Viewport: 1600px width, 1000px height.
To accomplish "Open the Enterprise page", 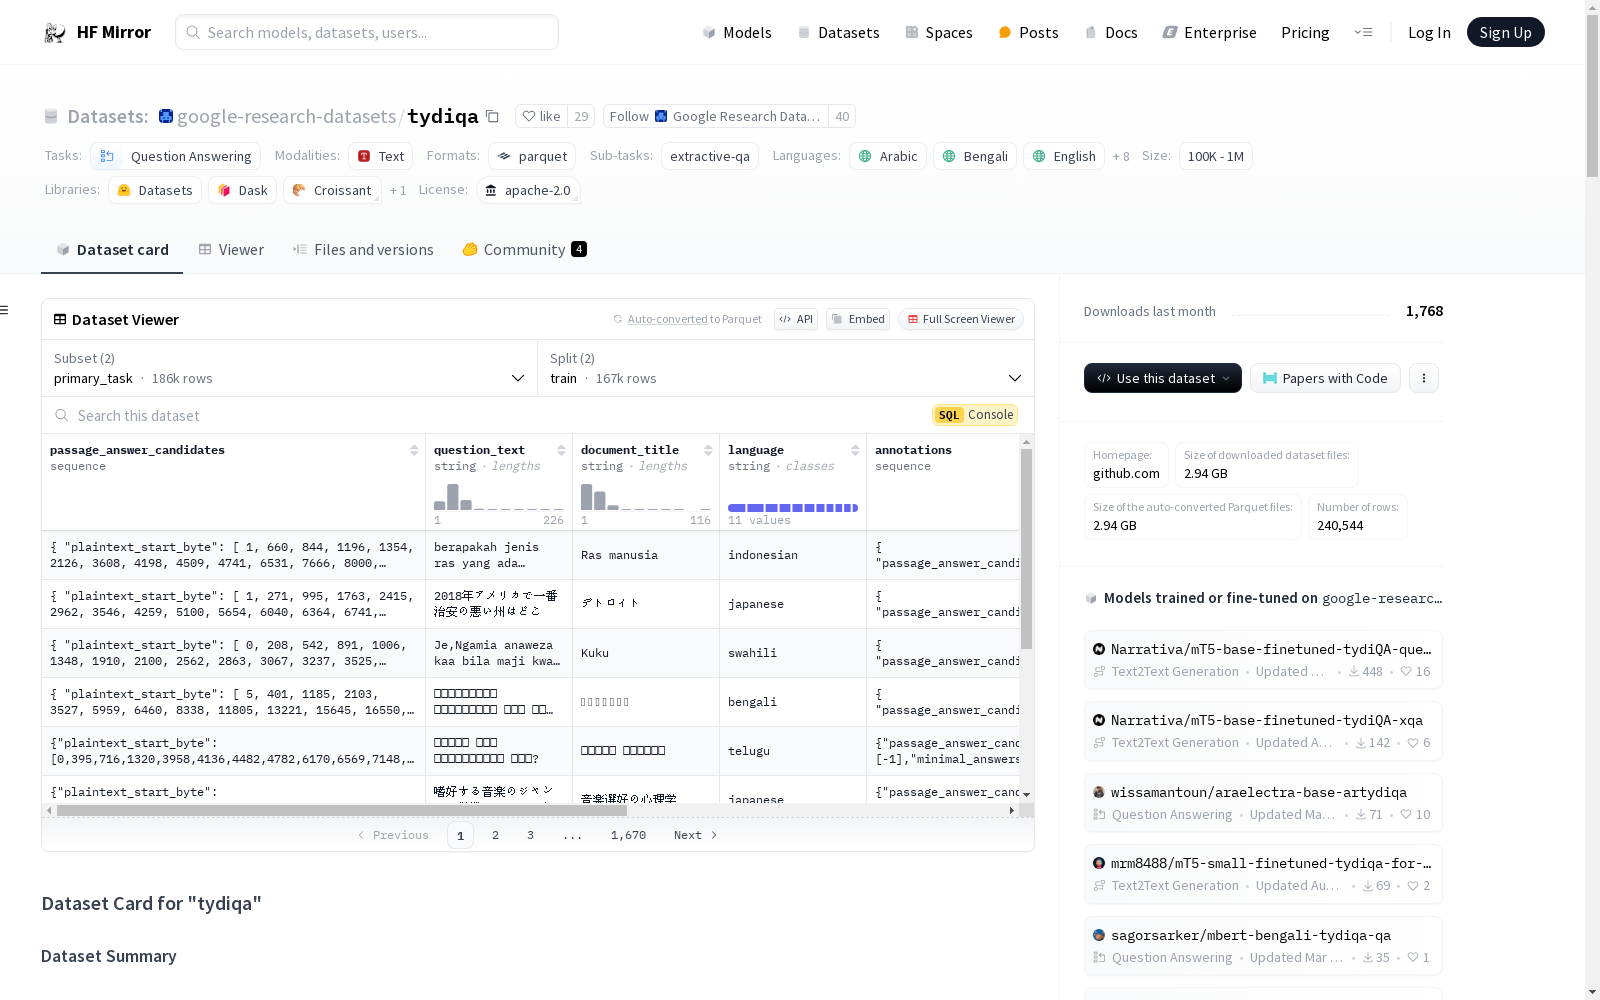I will (1209, 33).
